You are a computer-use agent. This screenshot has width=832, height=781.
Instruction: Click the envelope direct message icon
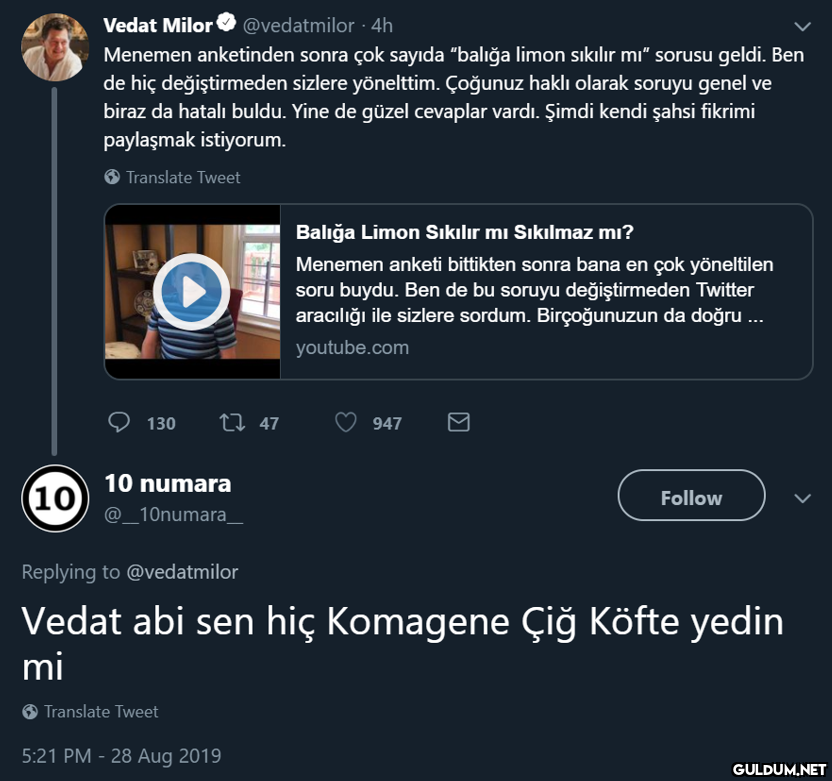click(458, 422)
